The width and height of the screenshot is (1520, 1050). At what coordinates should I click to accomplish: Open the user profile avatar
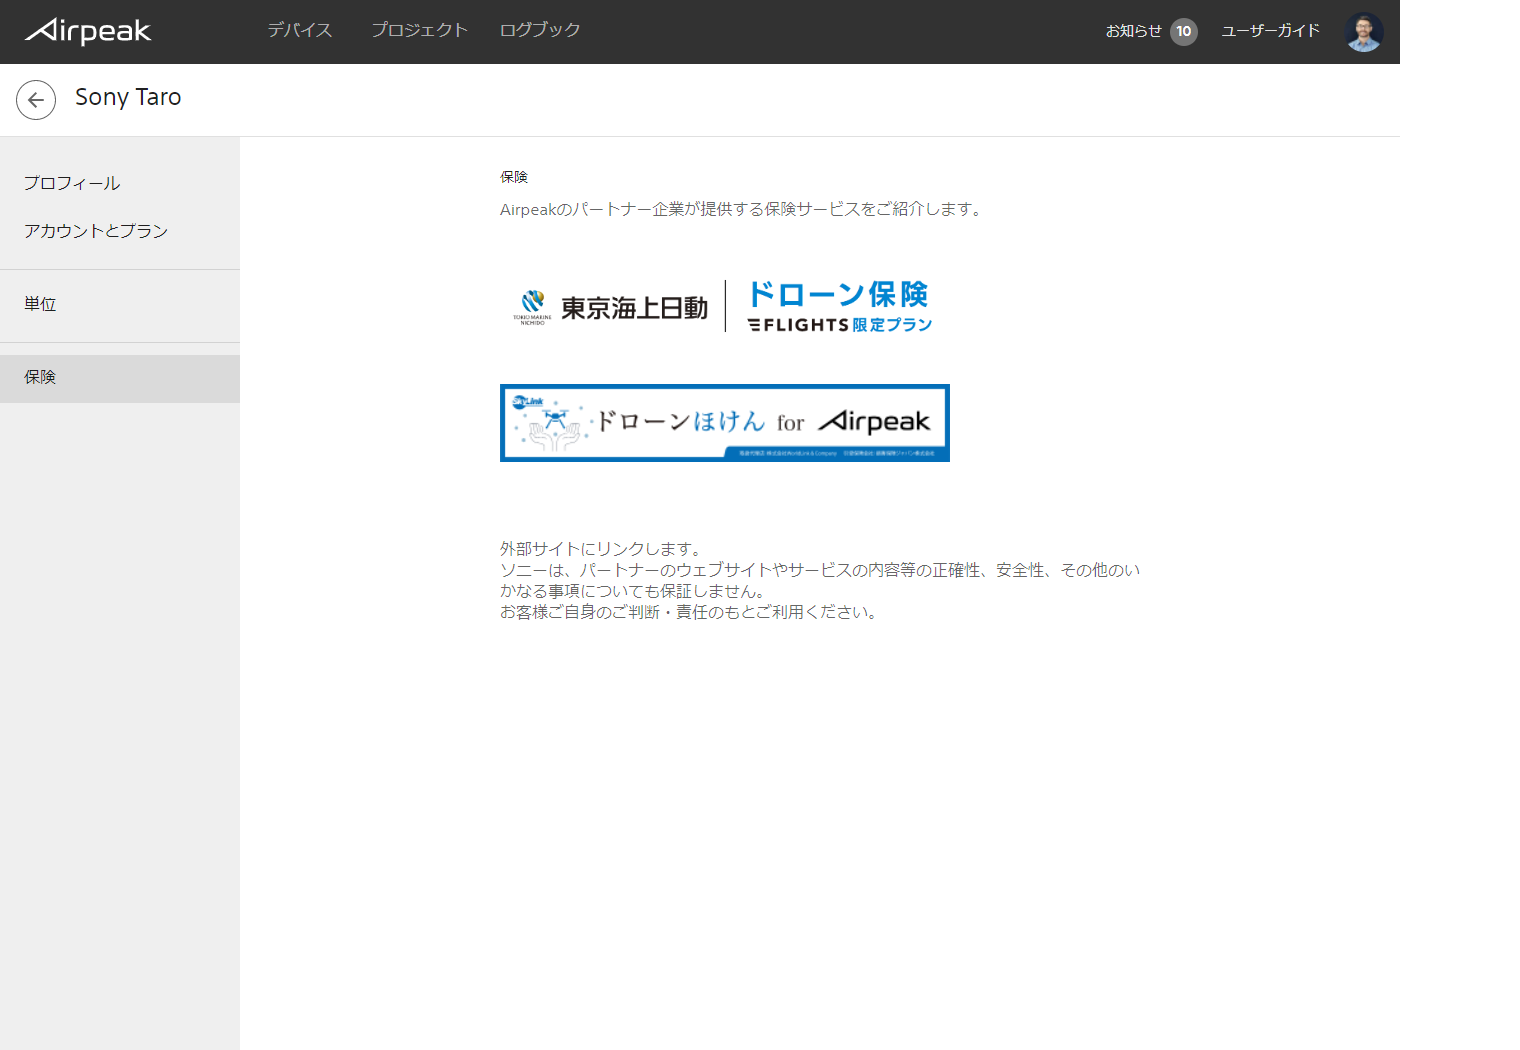point(1364,32)
